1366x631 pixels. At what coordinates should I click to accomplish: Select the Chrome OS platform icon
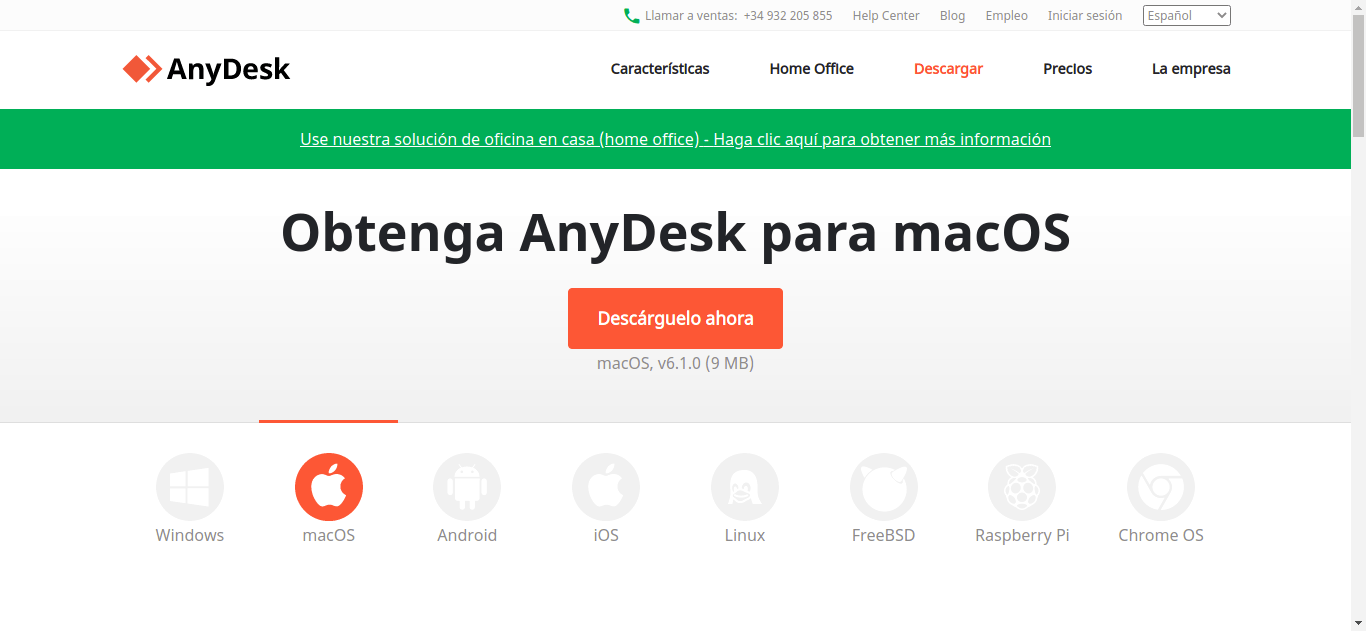point(1160,486)
